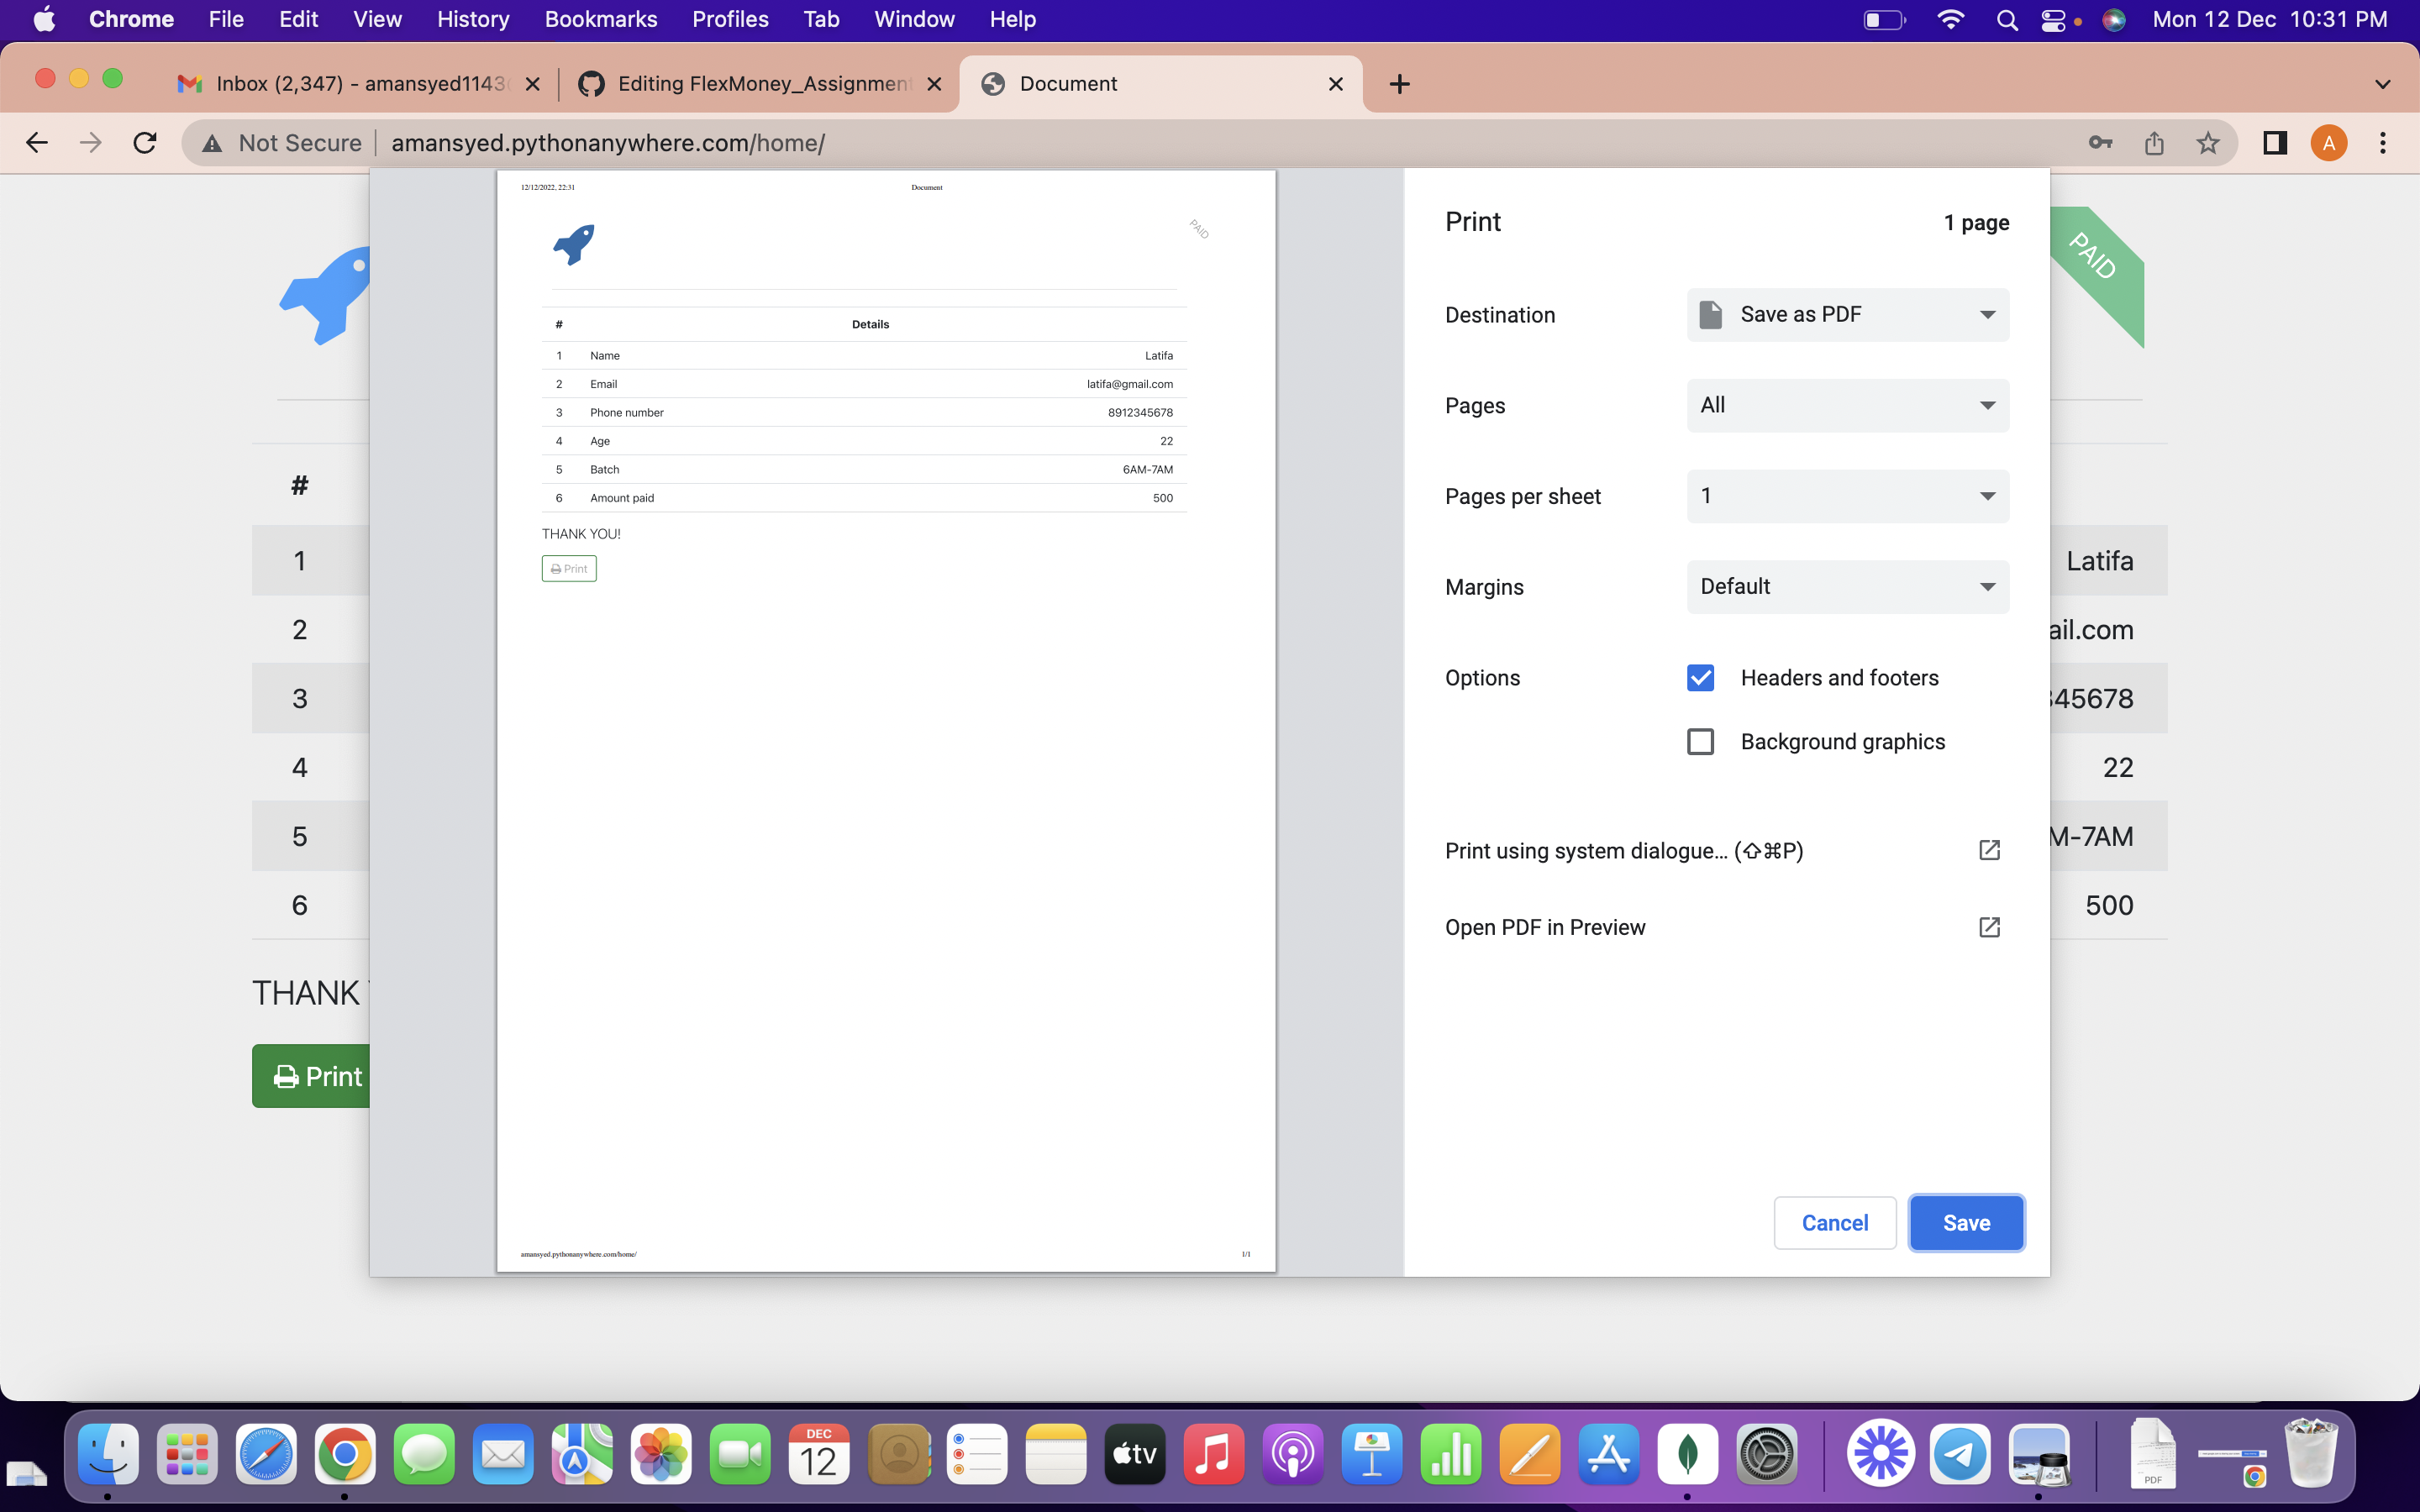Open the Margins dropdown showing Default
Viewport: 2420px width, 1512px height.
pyautogui.click(x=1846, y=587)
